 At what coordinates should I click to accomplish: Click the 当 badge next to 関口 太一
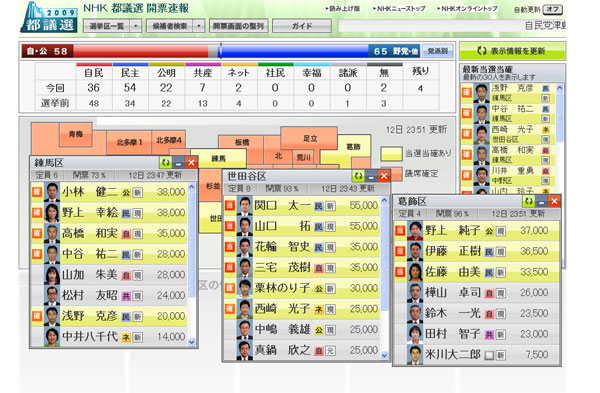(230, 205)
